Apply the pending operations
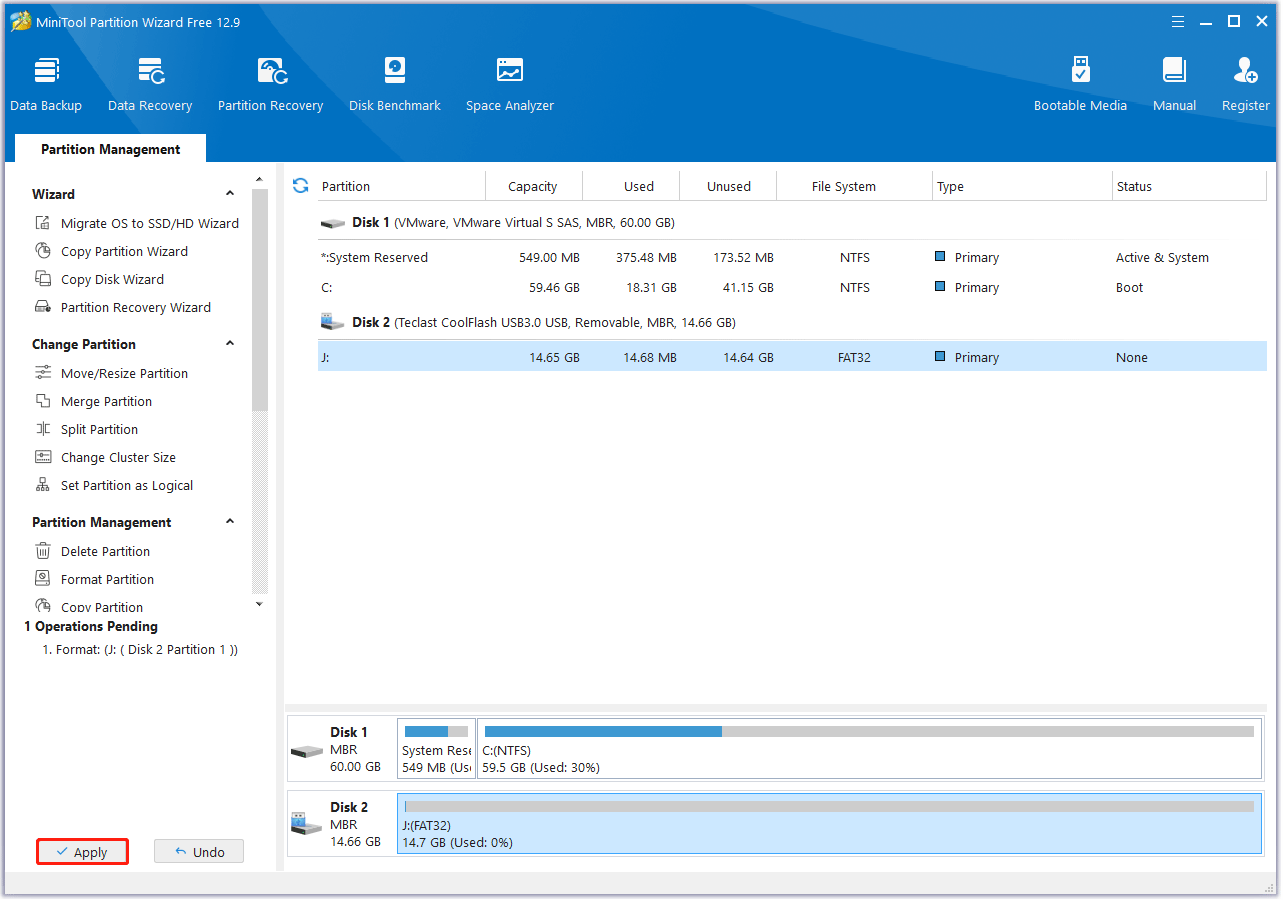The image size is (1283, 900). tap(83, 852)
